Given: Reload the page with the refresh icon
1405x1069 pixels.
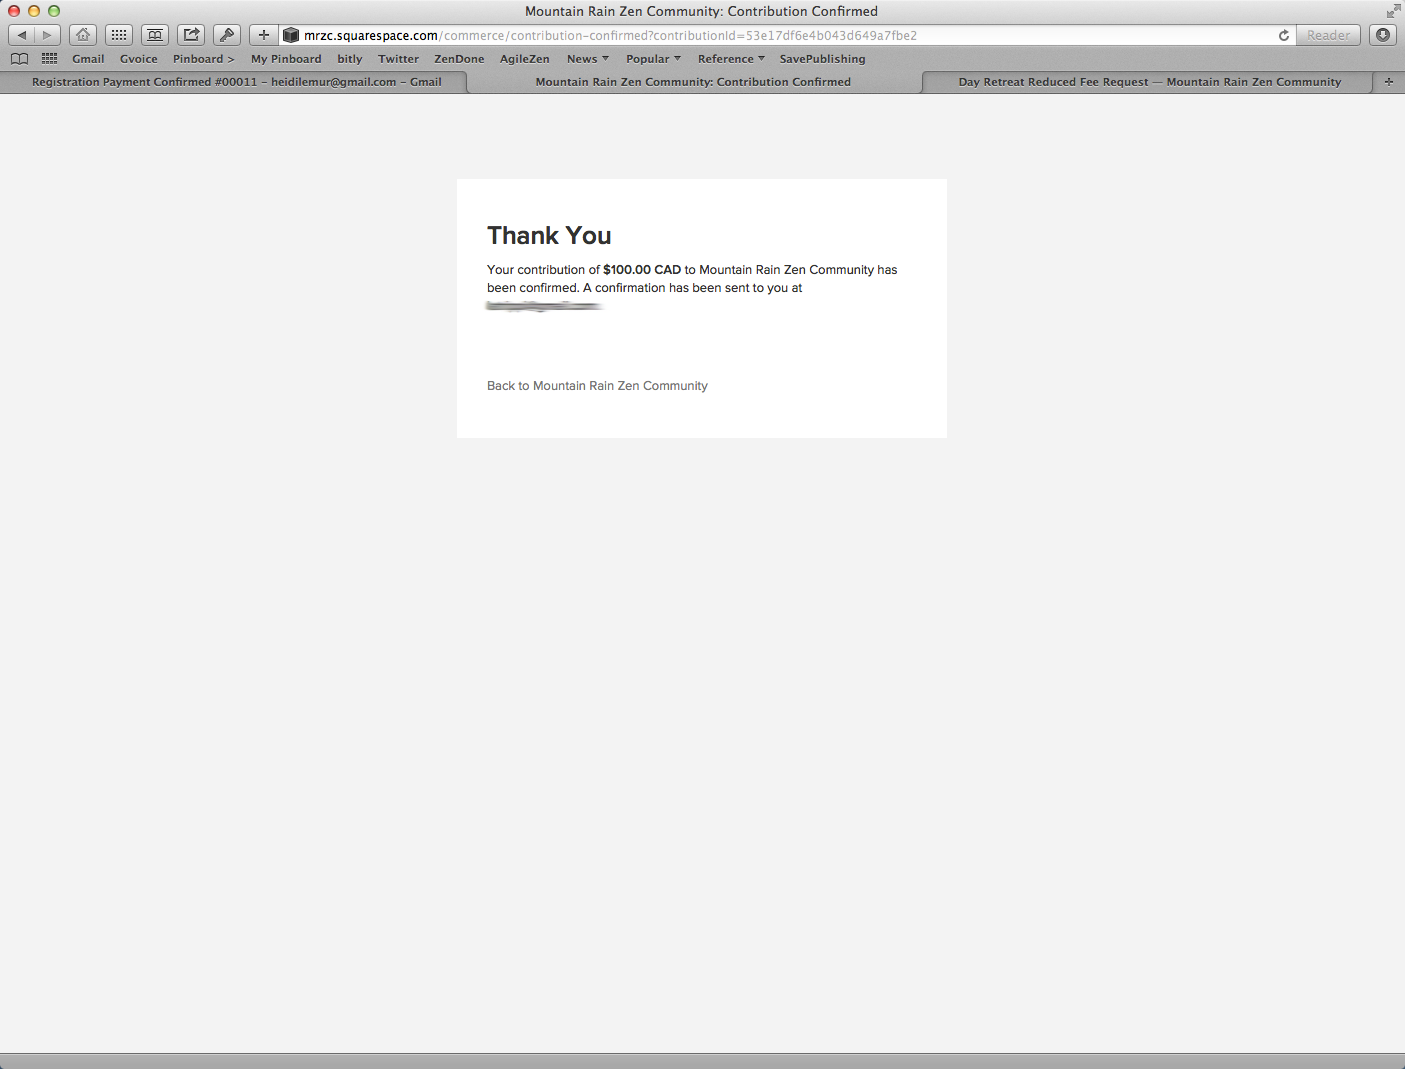Looking at the screenshot, I should 1284,35.
